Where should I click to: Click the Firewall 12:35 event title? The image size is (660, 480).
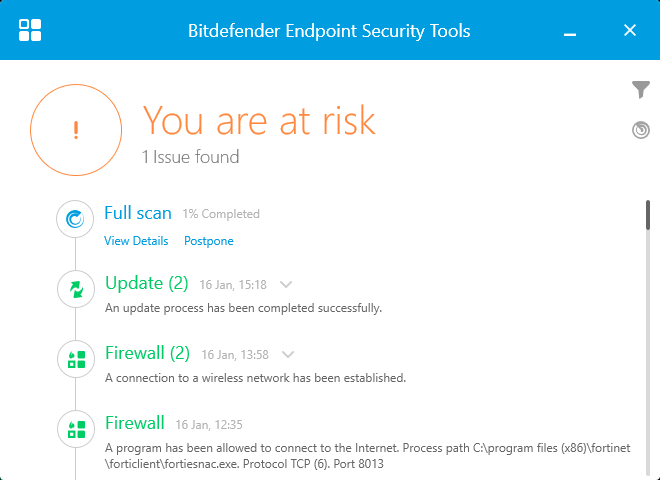(134, 423)
